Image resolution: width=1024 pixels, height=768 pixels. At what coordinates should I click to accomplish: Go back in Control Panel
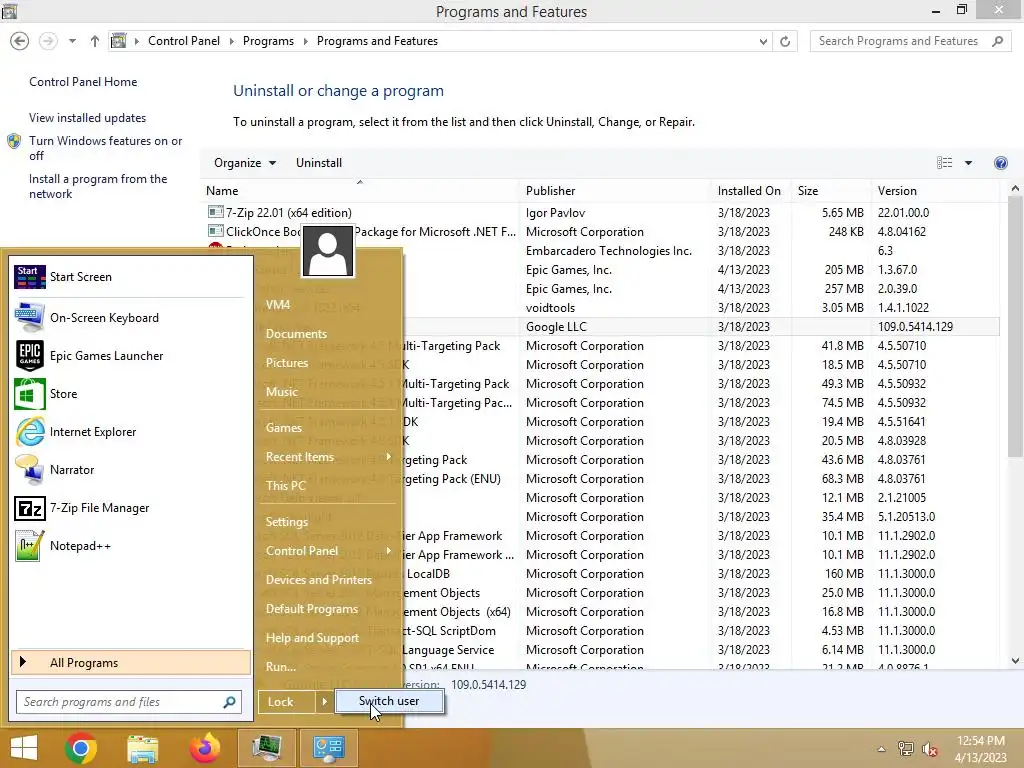[20, 41]
